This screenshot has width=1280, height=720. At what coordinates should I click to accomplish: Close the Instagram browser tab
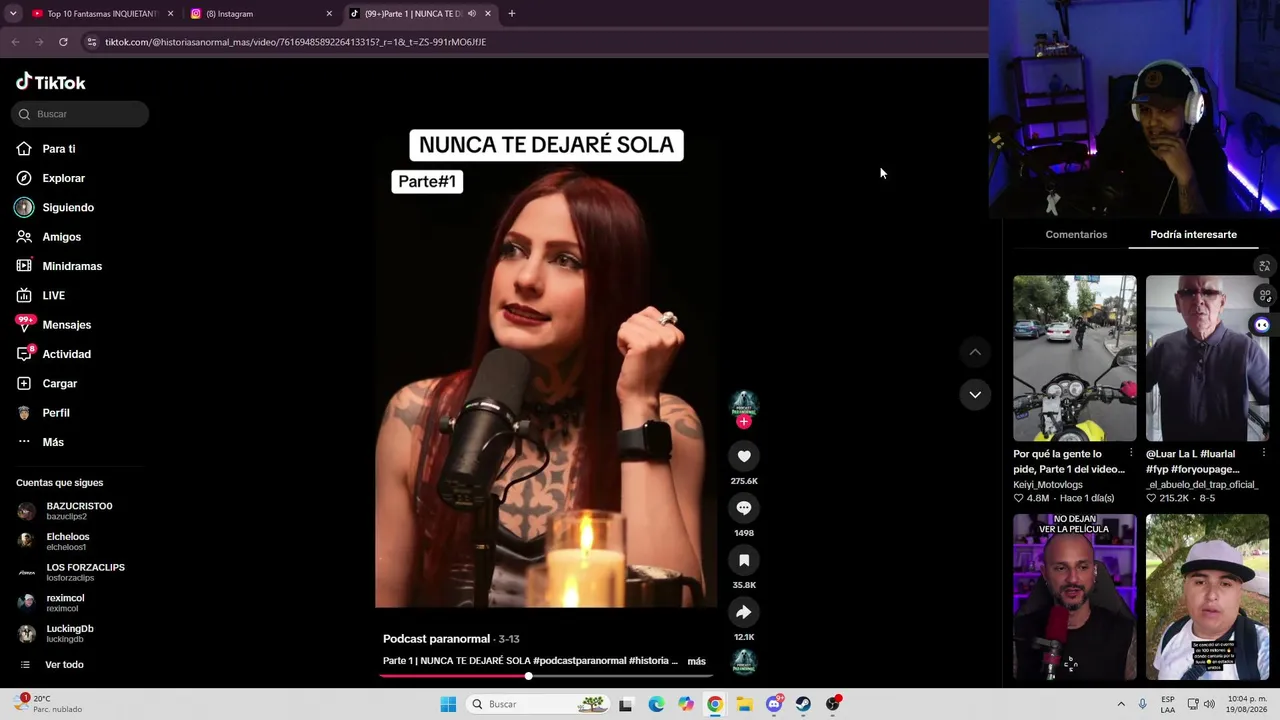coord(329,14)
